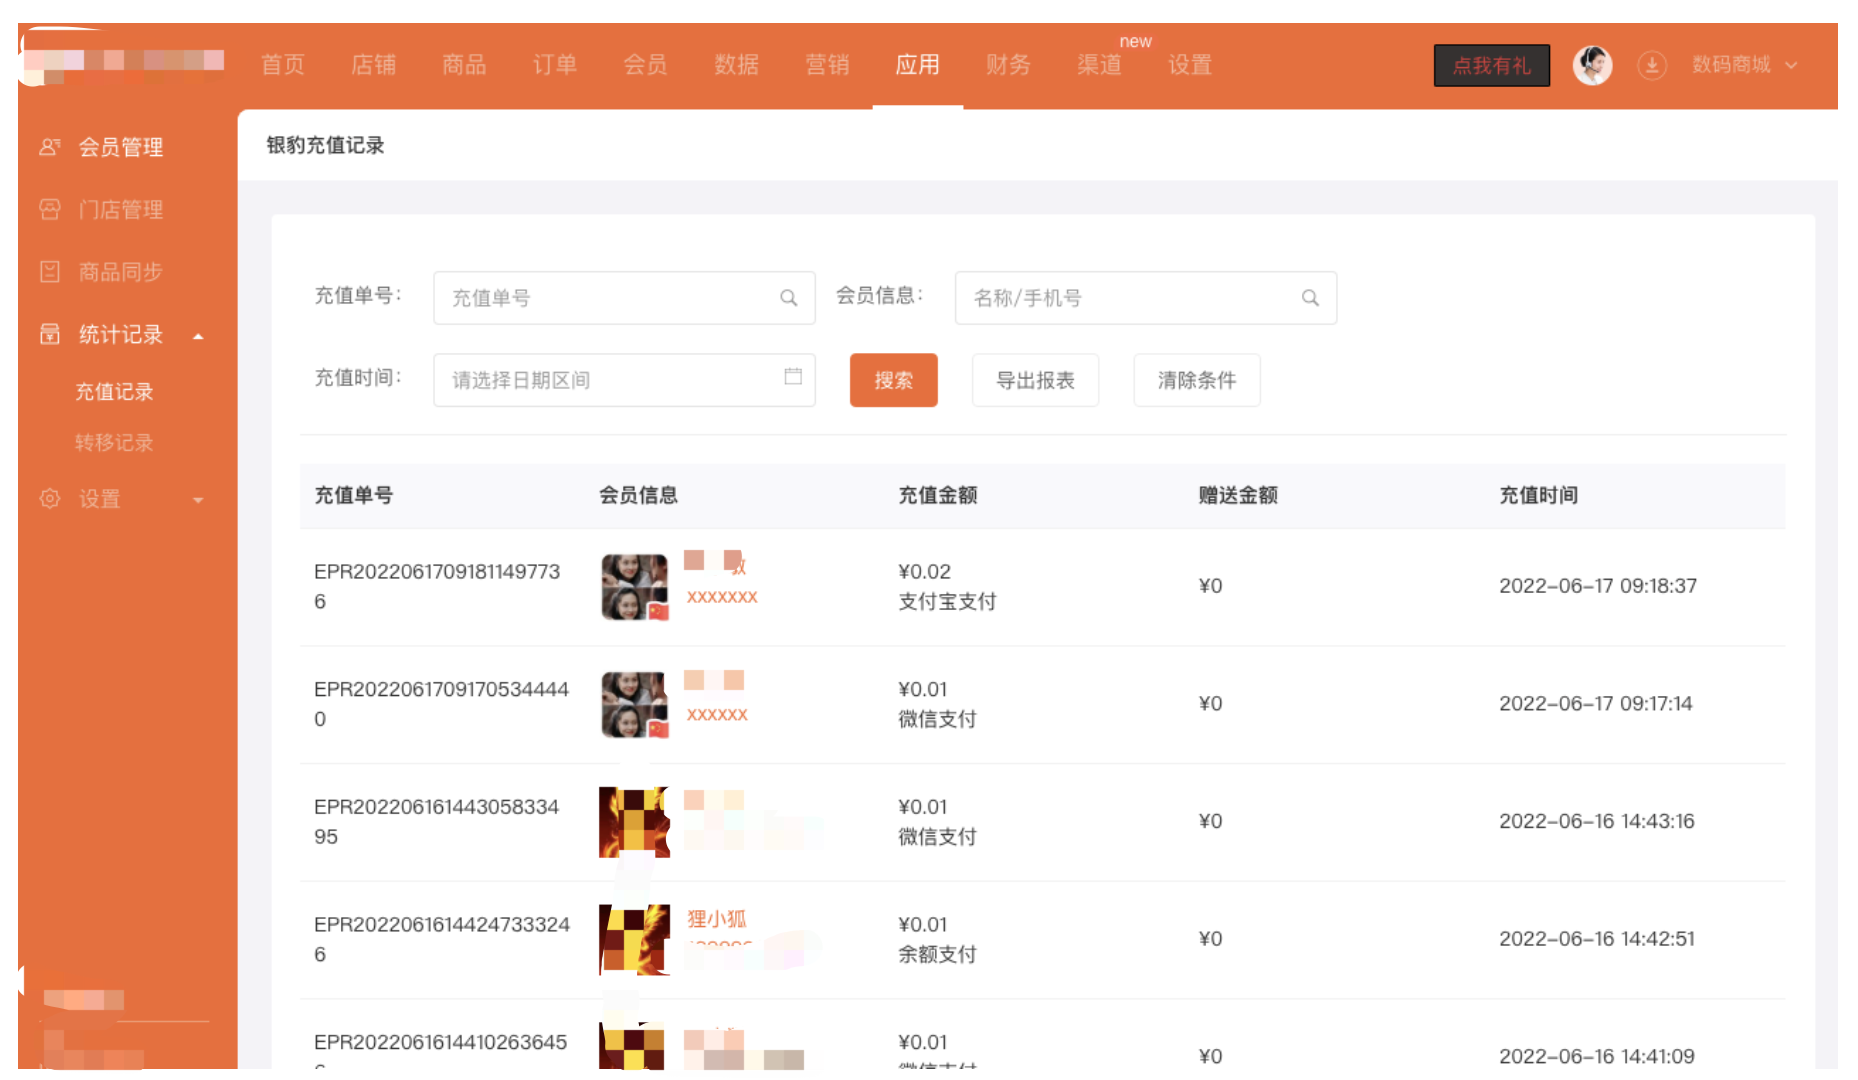Image resolution: width=1858 pixels, height=1080 pixels.
Task: Go to 营销 in top navigation
Action: pyautogui.click(x=827, y=65)
